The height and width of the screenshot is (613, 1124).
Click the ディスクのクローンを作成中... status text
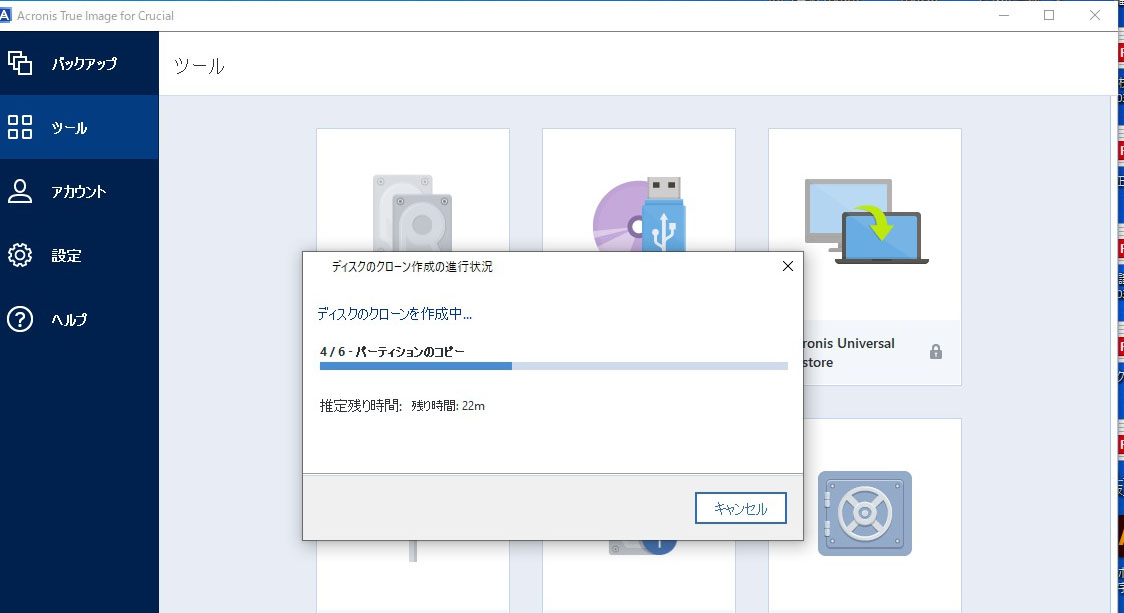[394, 313]
